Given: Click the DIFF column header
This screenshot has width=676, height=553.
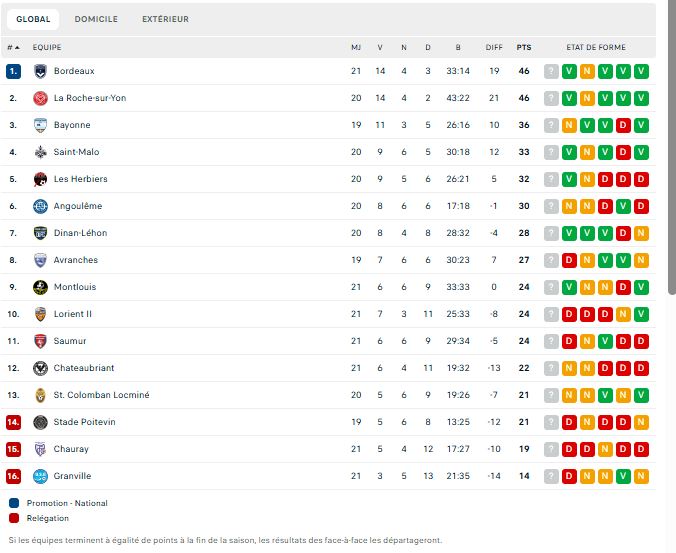Looking at the screenshot, I should (x=494, y=47).
